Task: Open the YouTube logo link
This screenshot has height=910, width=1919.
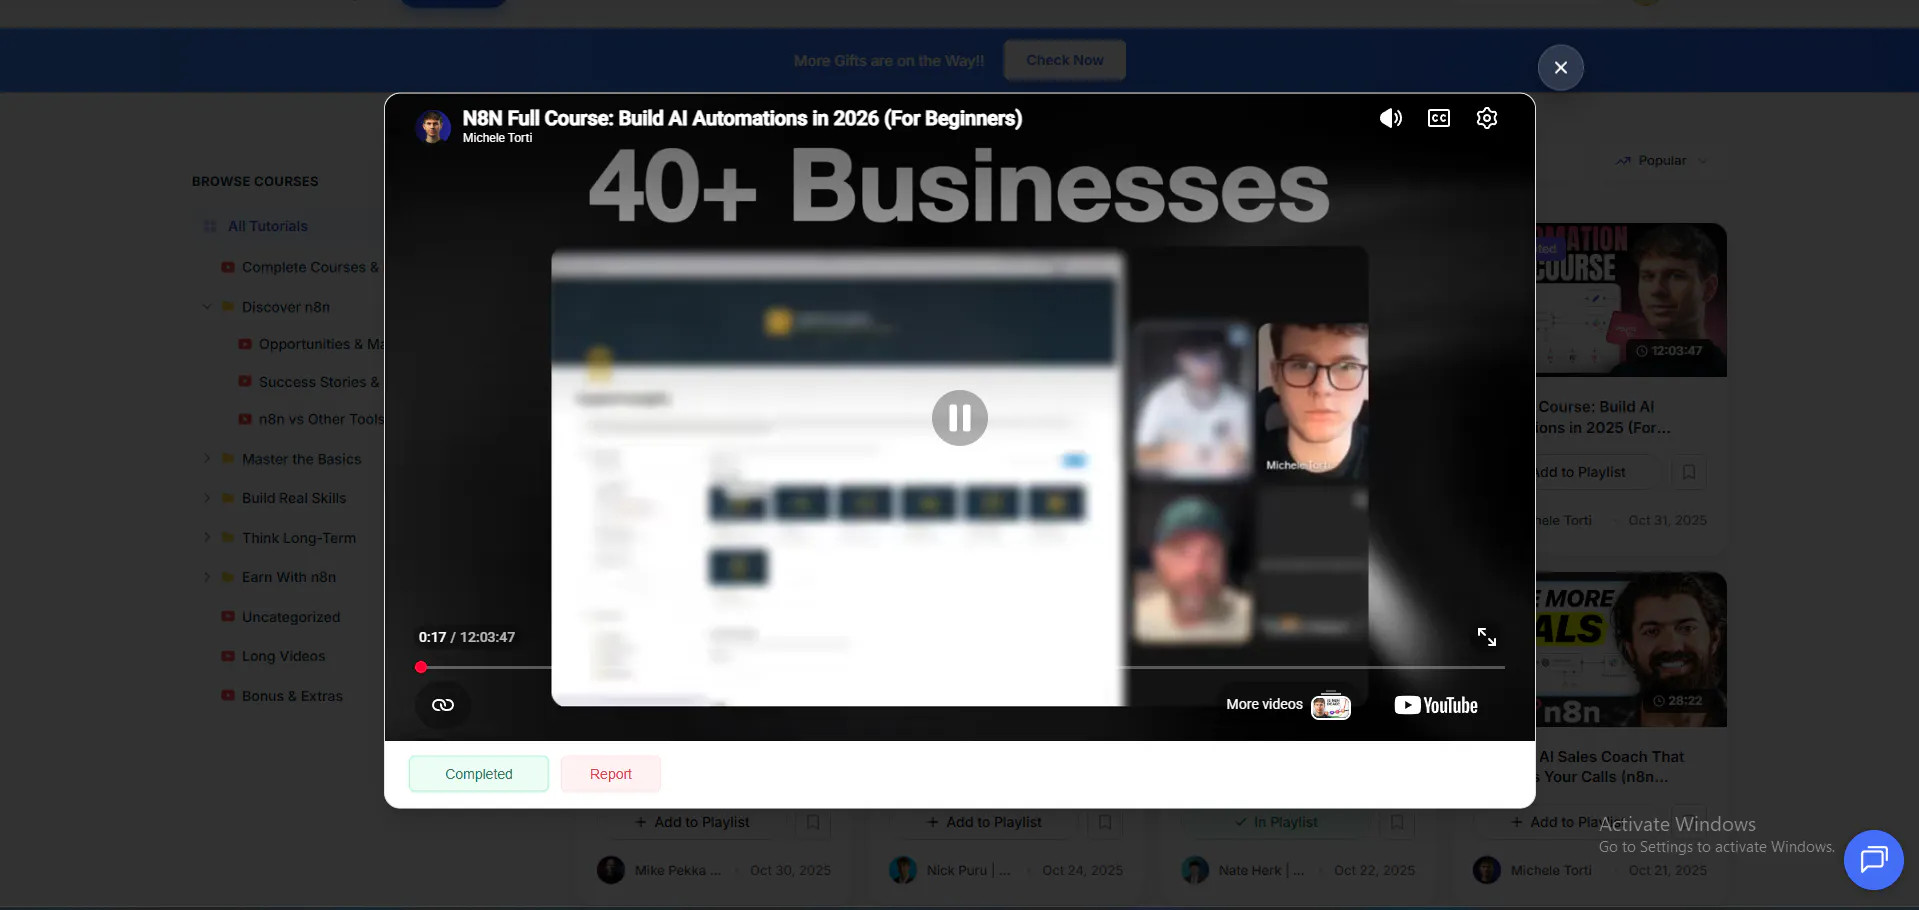Action: pyautogui.click(x=1436, y=705)
